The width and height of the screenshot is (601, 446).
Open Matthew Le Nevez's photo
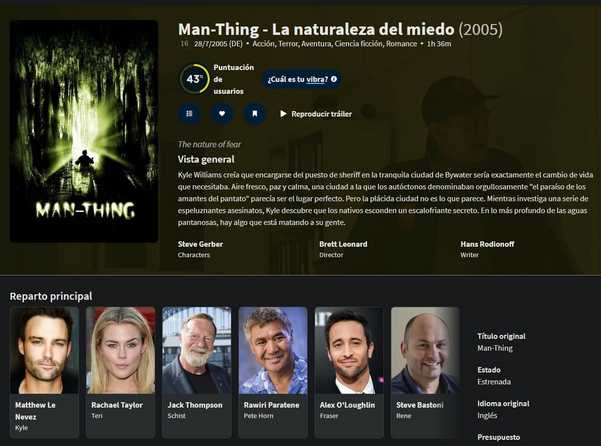(44, 351)
